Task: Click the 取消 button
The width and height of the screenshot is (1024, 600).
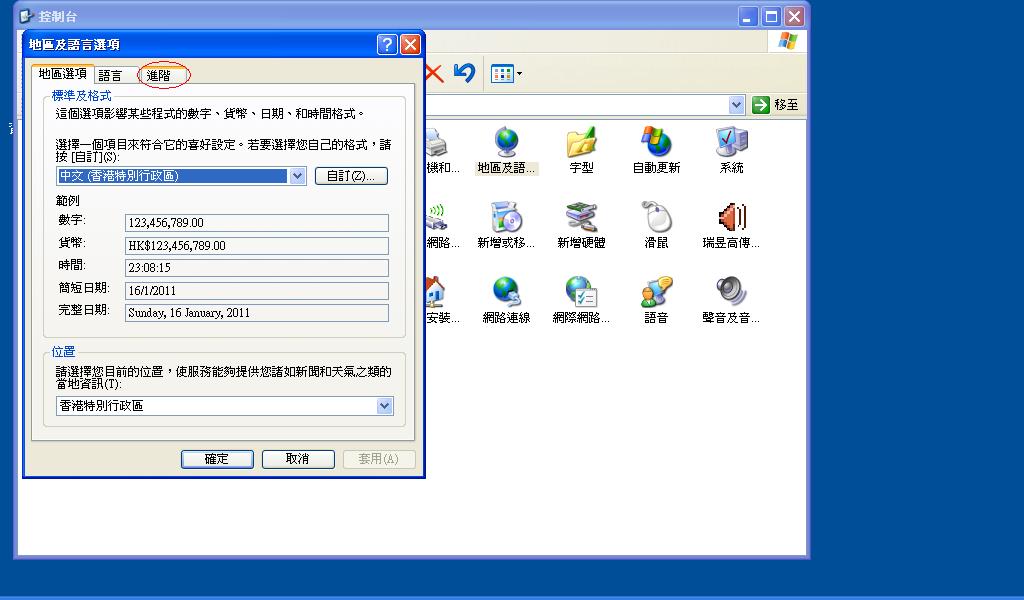Action: coord(298,459)
